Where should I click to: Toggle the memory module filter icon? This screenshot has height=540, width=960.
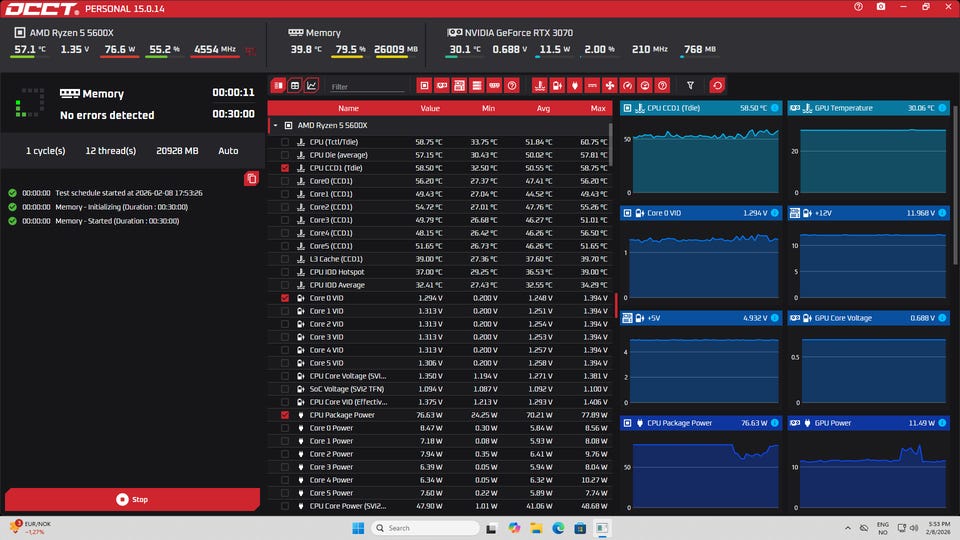pyautogui.click(x=495, y=86)
